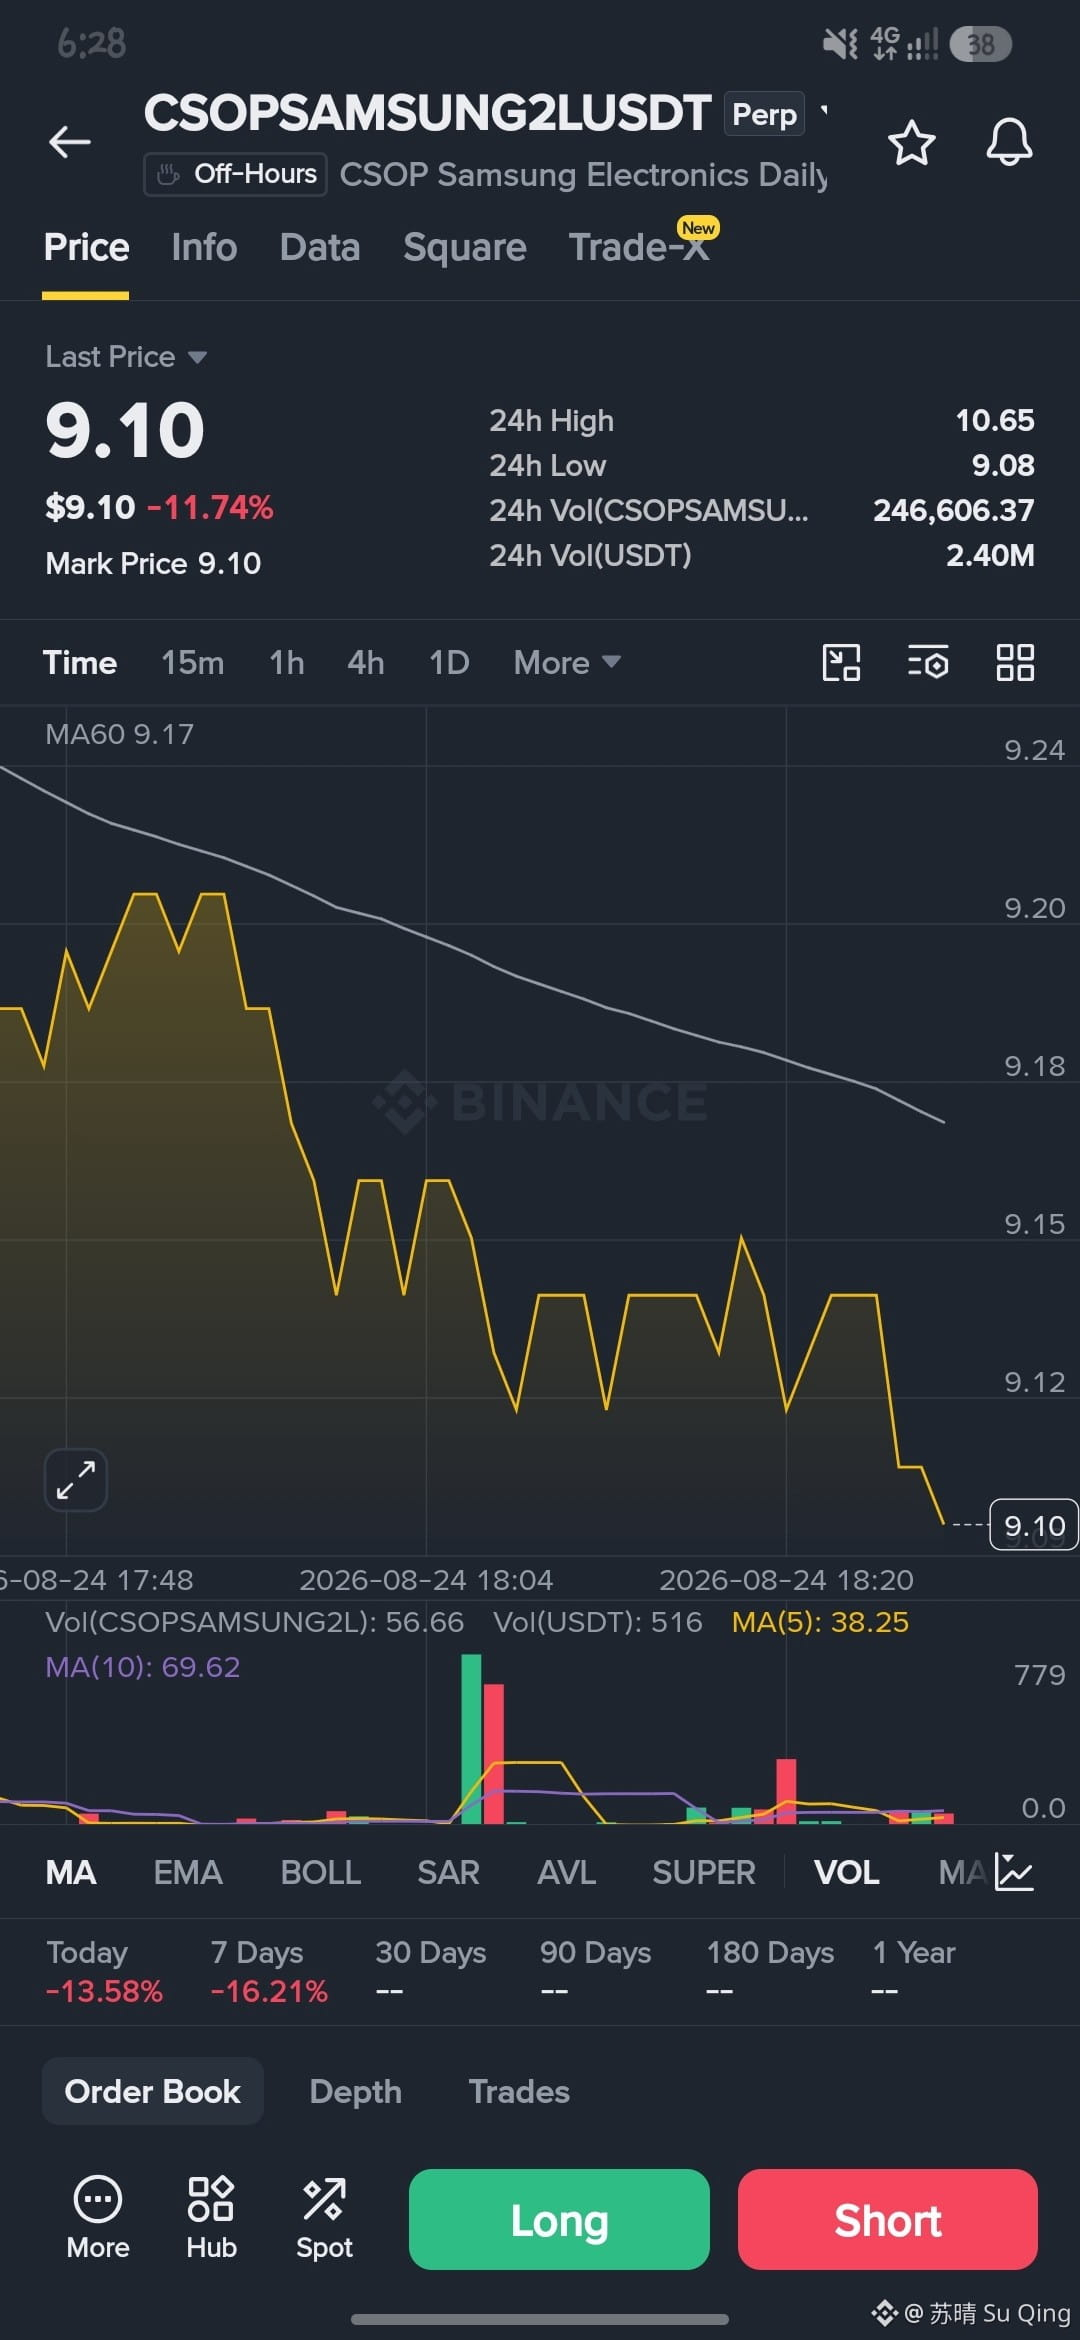Tap the MA60 9.17 indicator label

[120, 734]
